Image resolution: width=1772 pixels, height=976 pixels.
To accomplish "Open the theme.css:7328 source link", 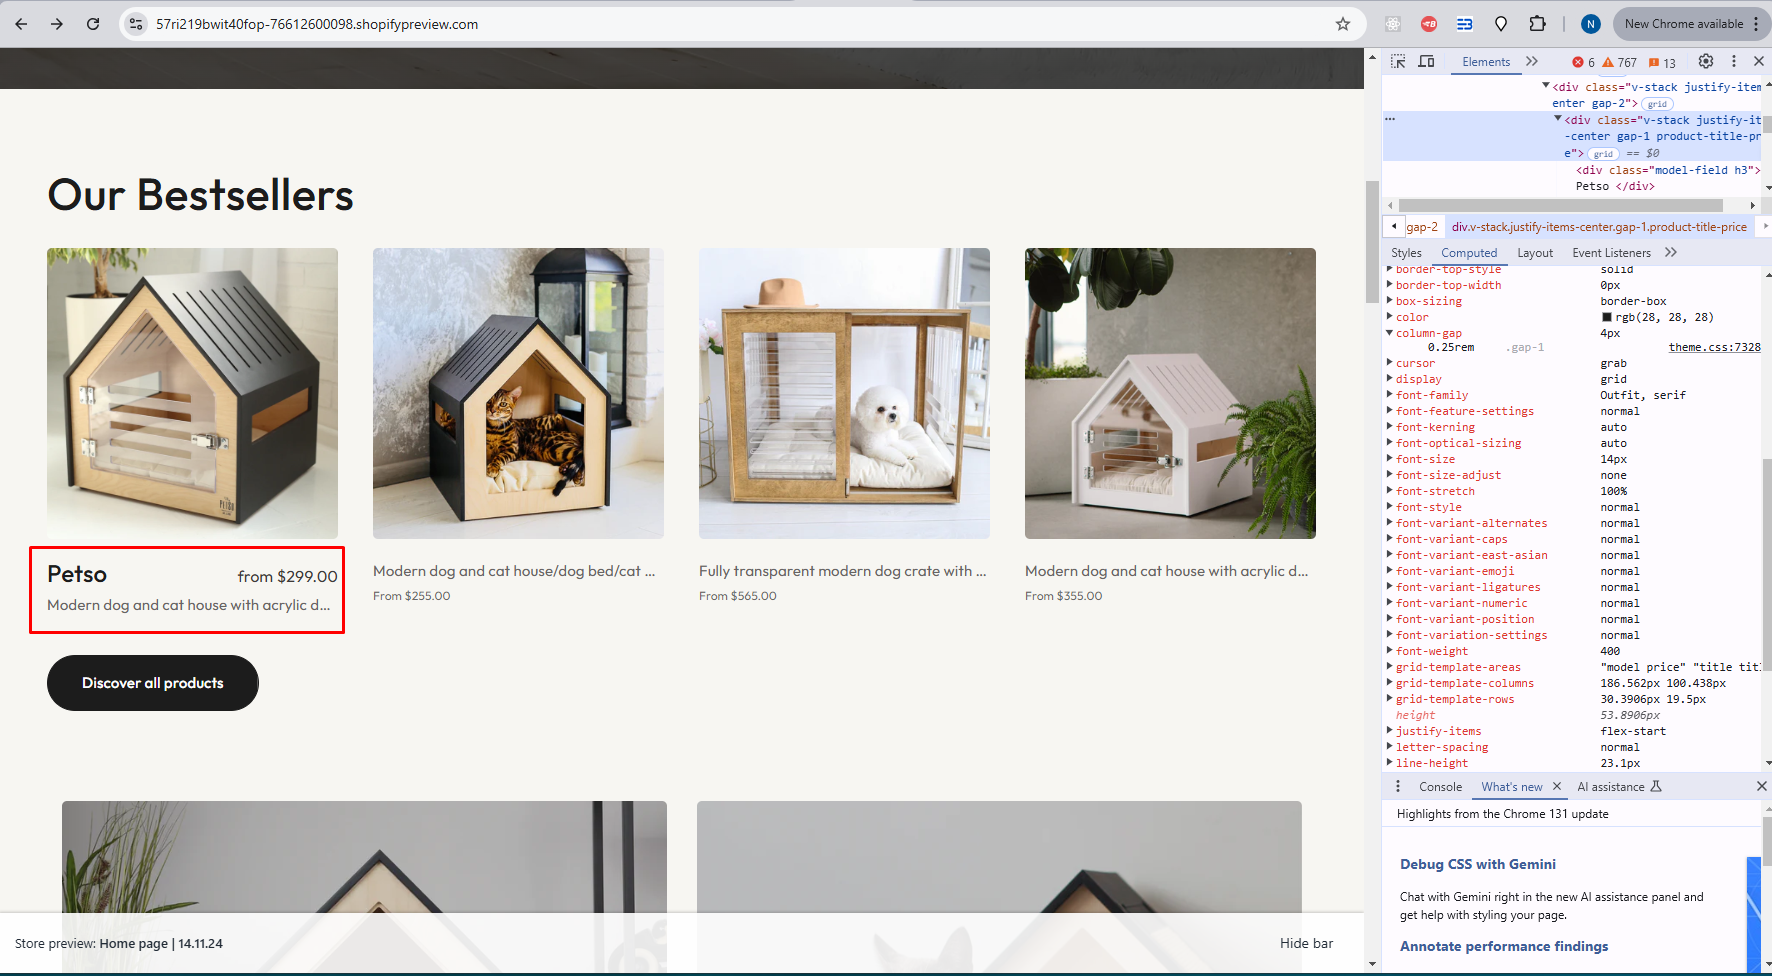I will [1714, 347].
